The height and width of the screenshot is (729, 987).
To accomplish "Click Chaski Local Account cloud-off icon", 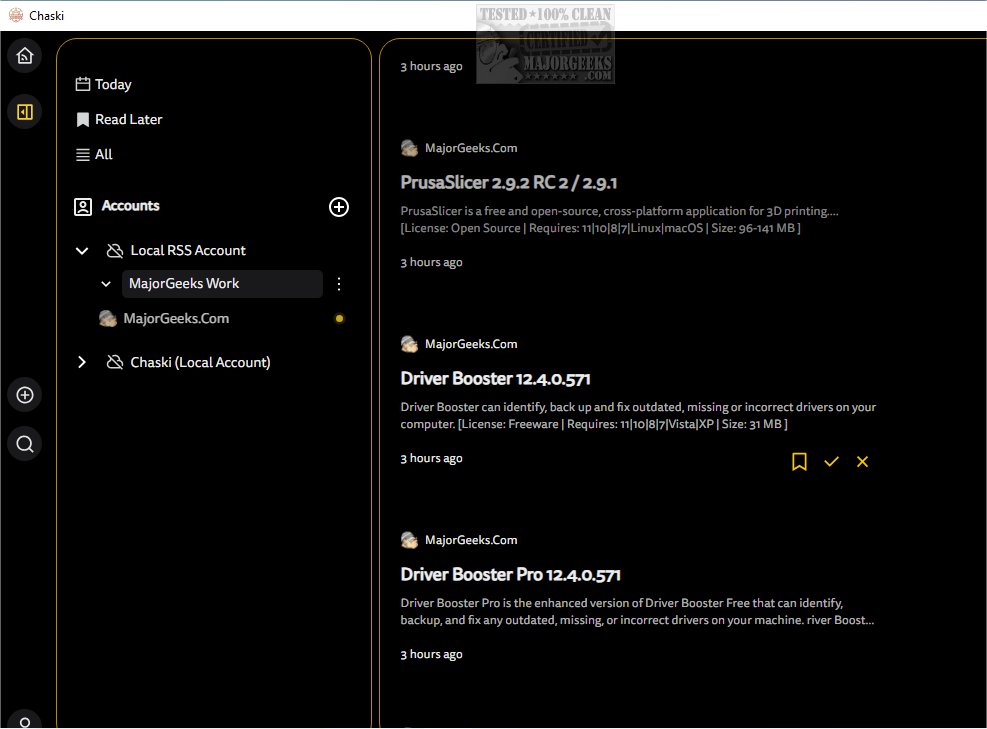I will click(x=115, y=362).
